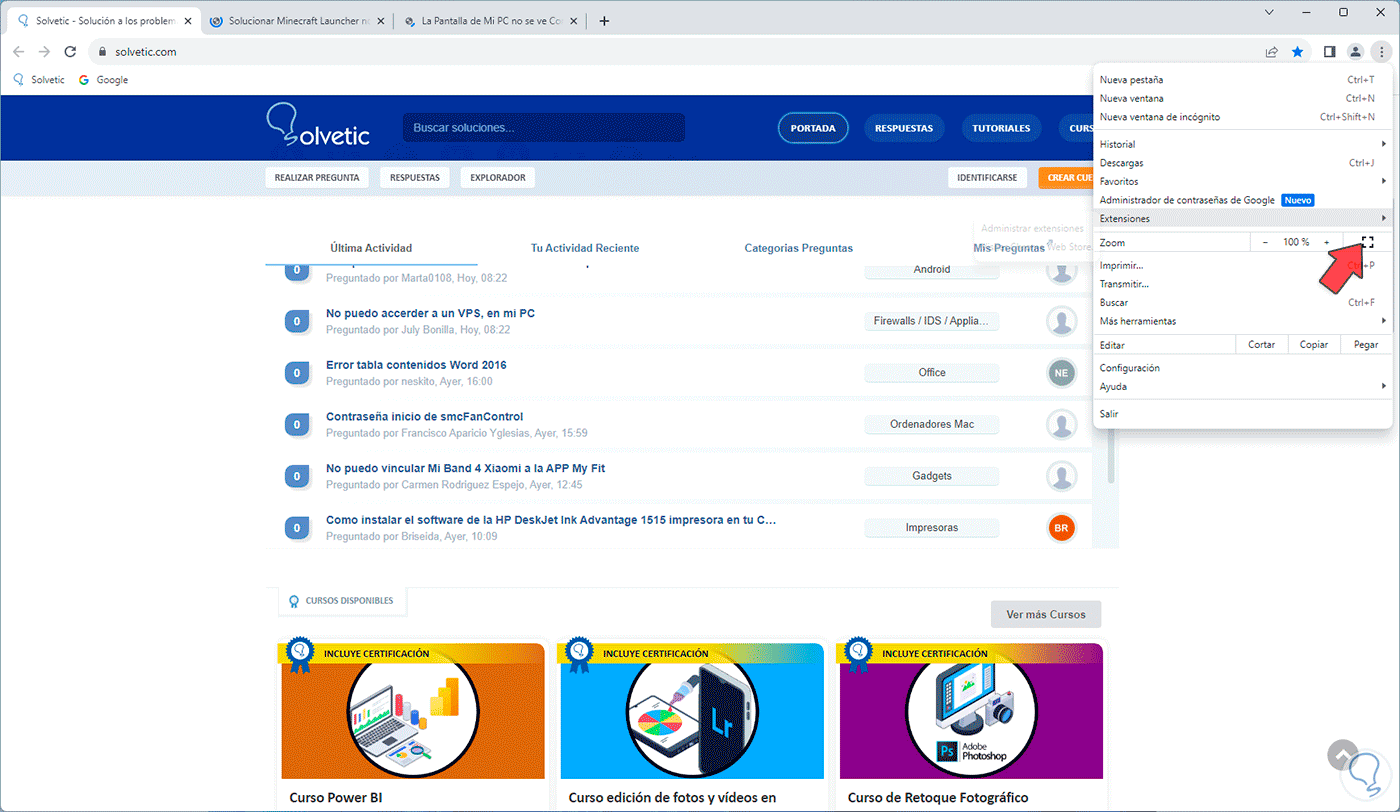Open question Error tabla contenidos Word 2016
Image resolution: width=1400 pixels, height=812 pixels.
tap(416, 365)
